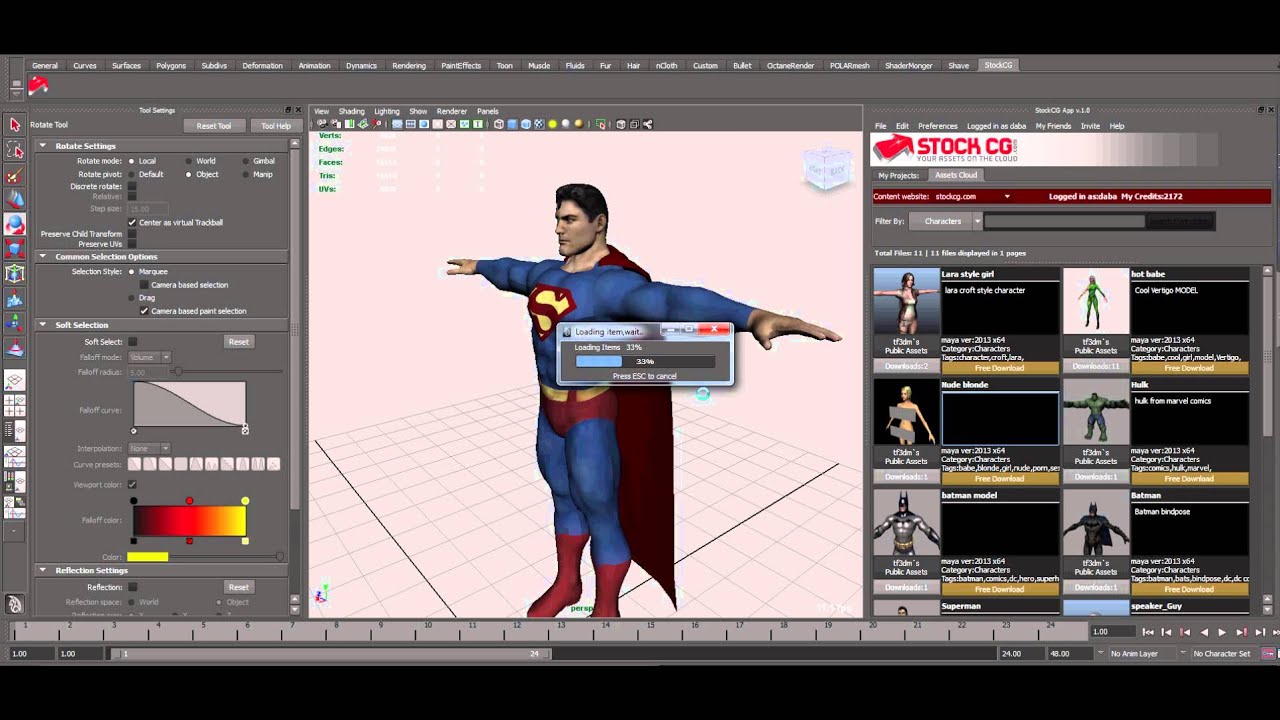Enable the Discrete rotate checkbox
1280x720 pixels.
coord(132,186)
